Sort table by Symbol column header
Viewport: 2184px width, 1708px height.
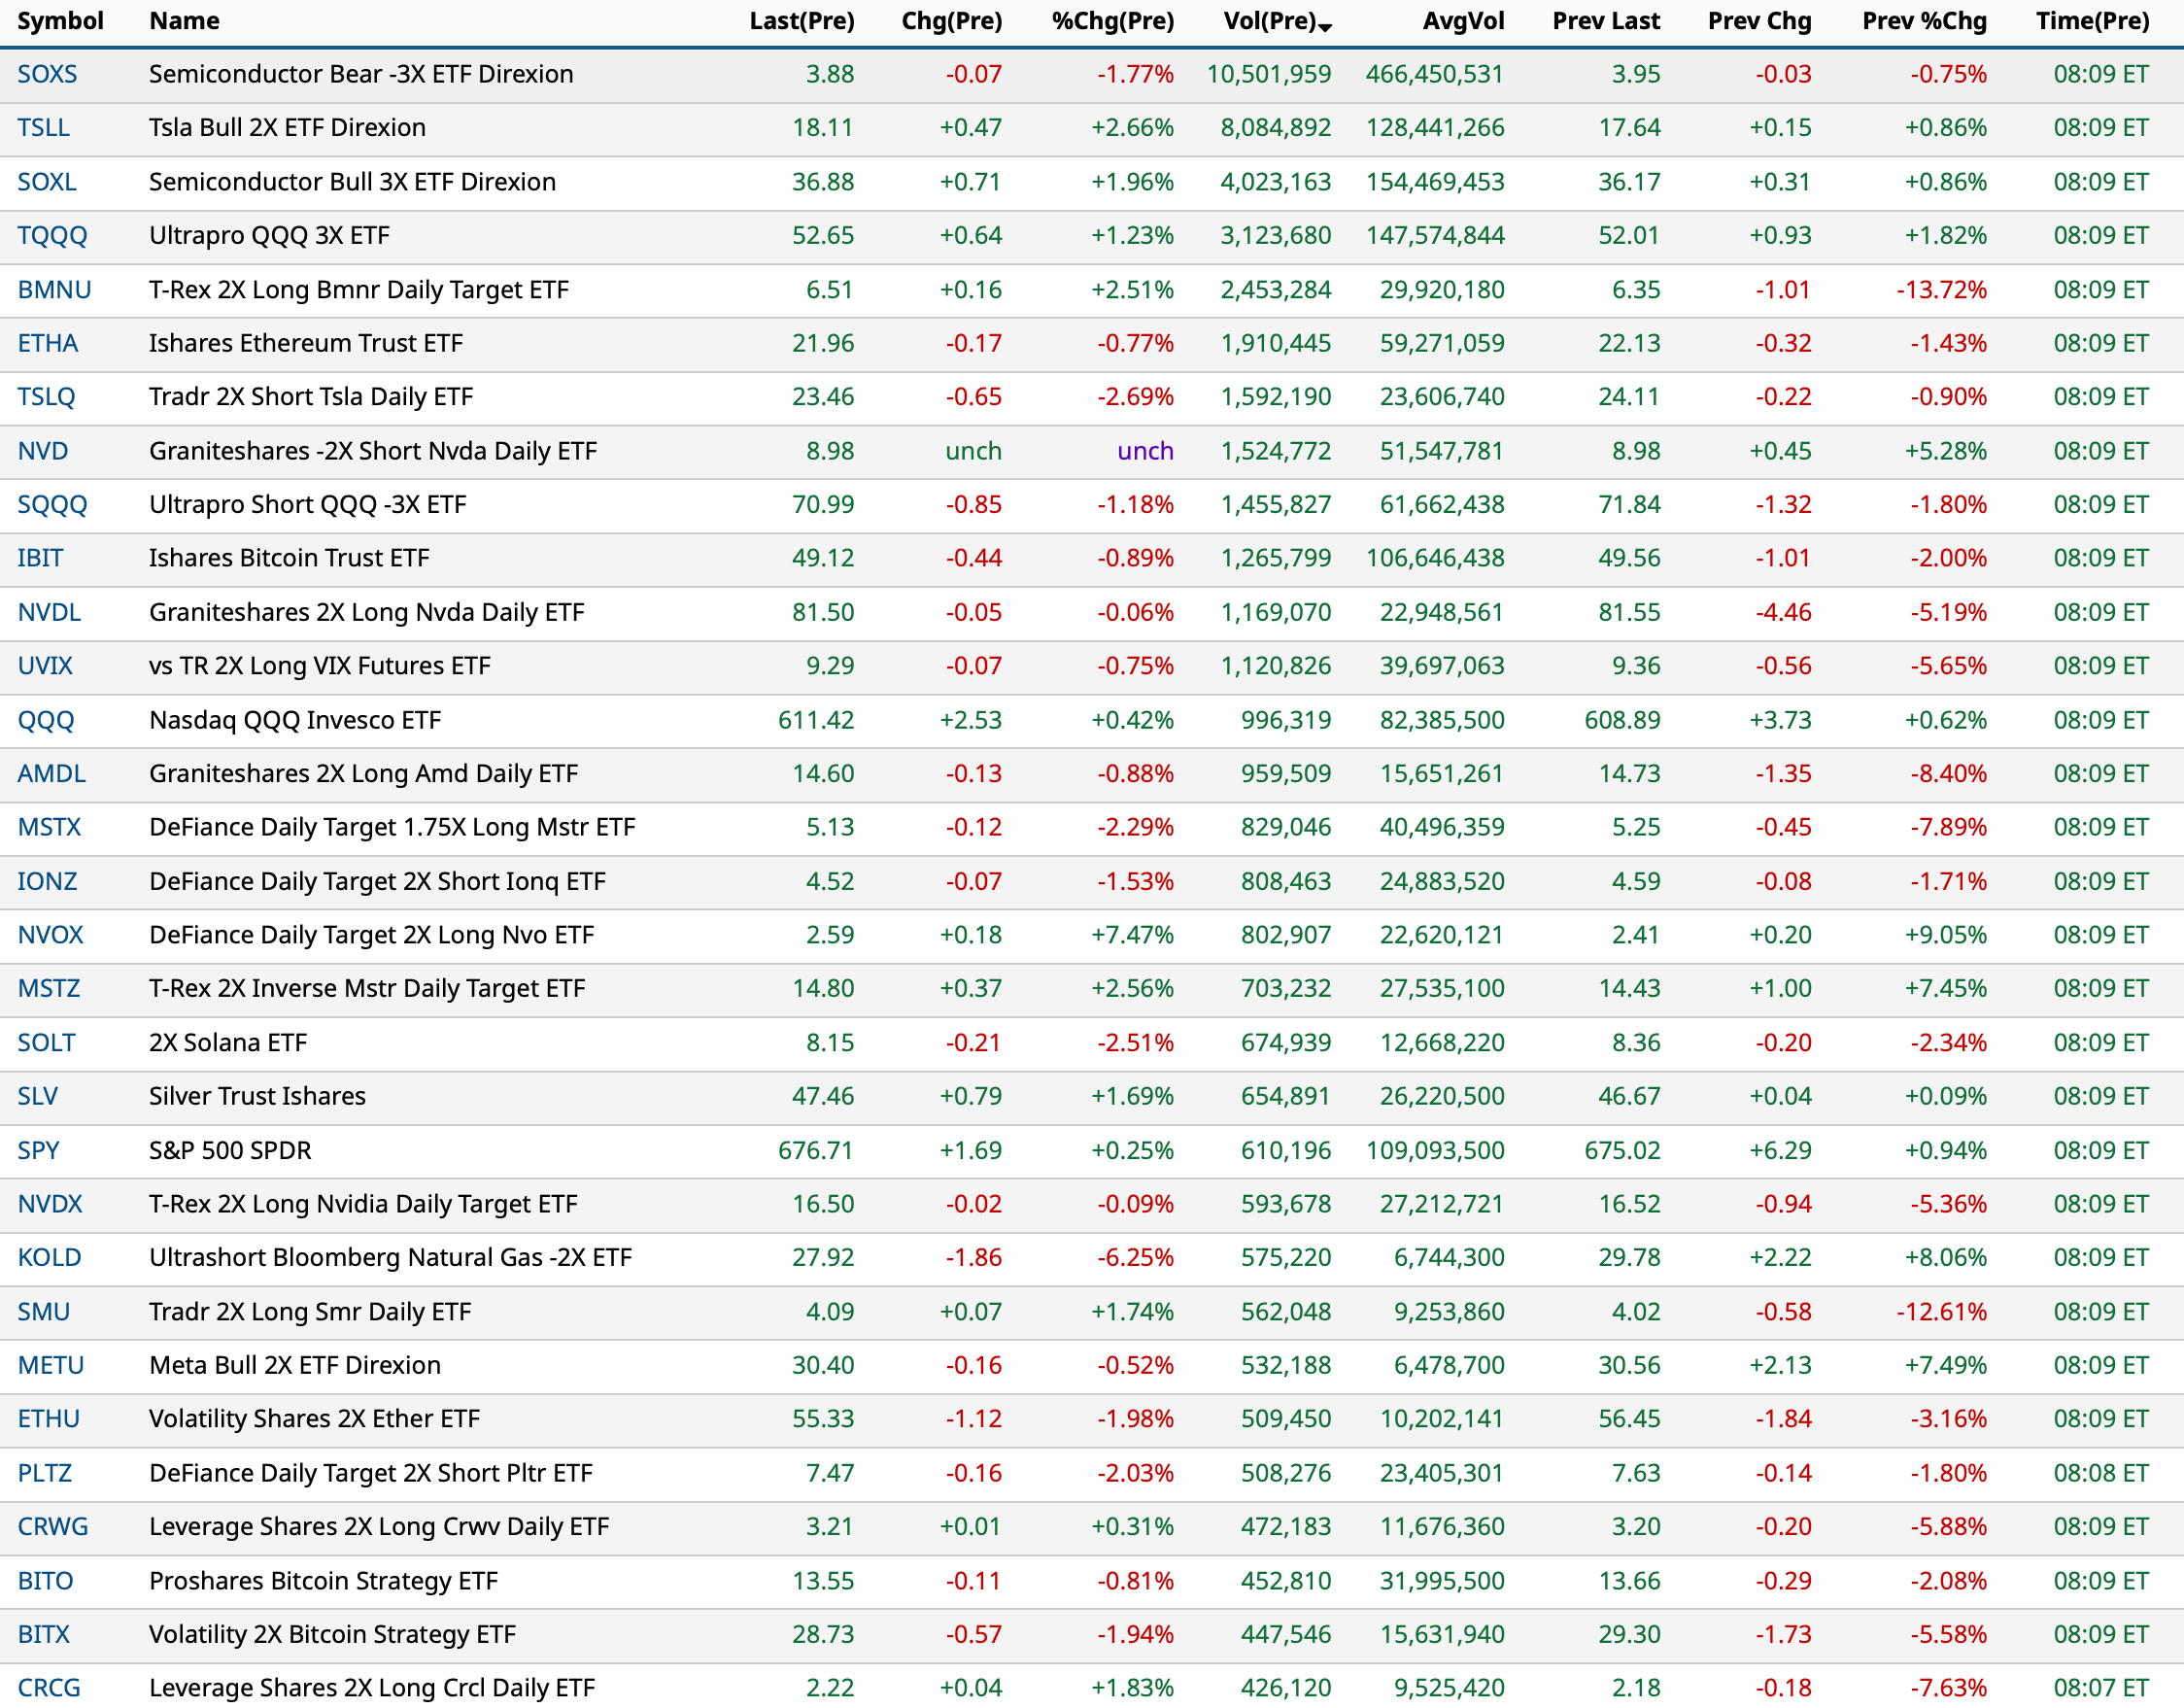pyautogui.click(x=60, y=21)
